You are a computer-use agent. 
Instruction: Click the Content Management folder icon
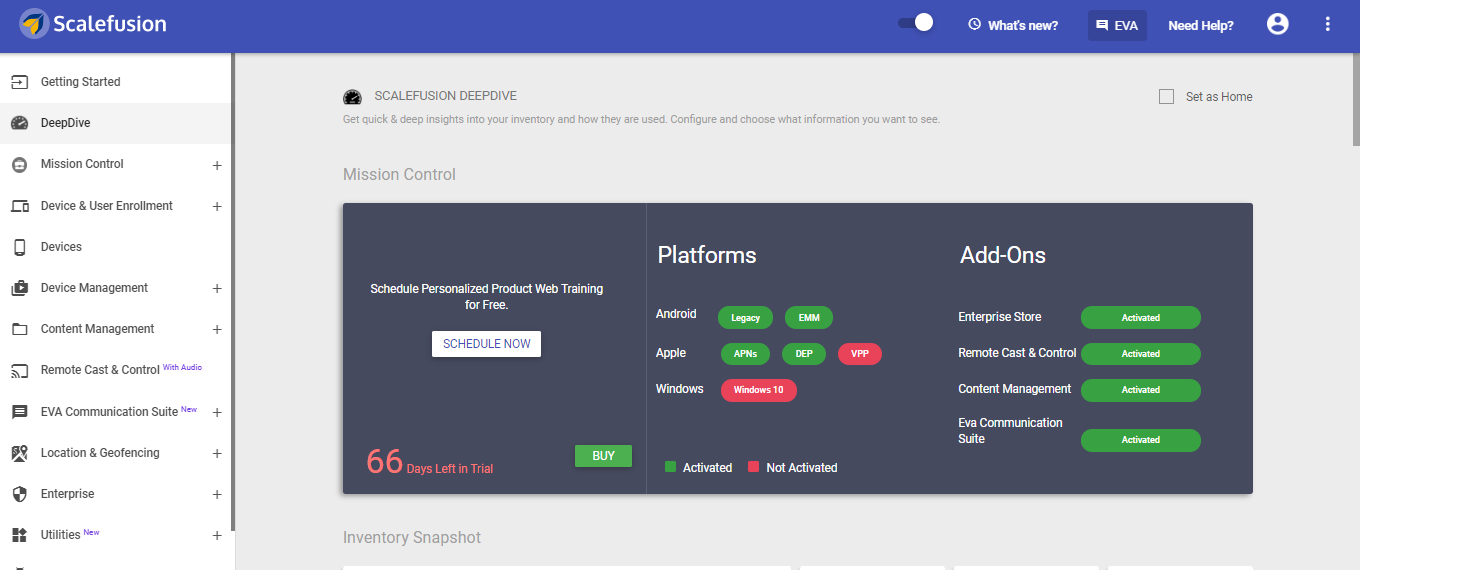(19, 329)
